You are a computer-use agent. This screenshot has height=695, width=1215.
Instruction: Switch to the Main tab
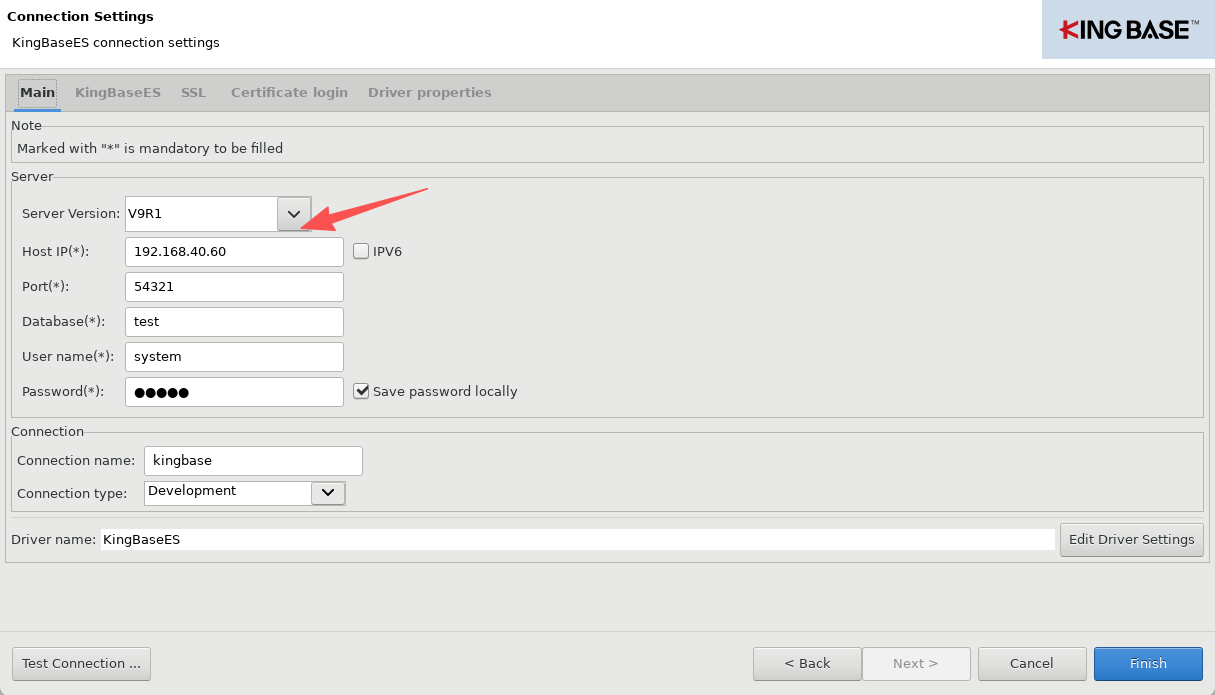coord(38,93)
